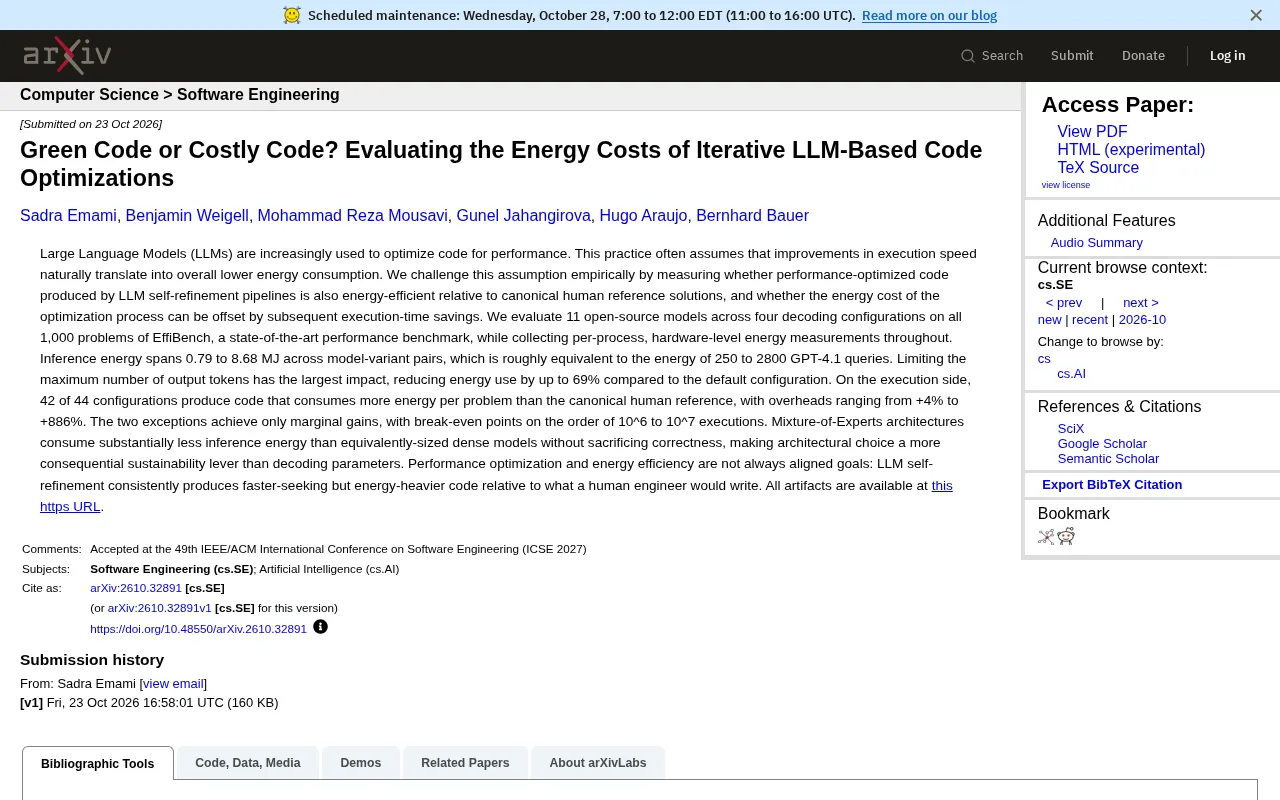The image size is (1280, 800).
Task: Bookmark on BibSonomy icon
Action: [x=1046, y=536]
